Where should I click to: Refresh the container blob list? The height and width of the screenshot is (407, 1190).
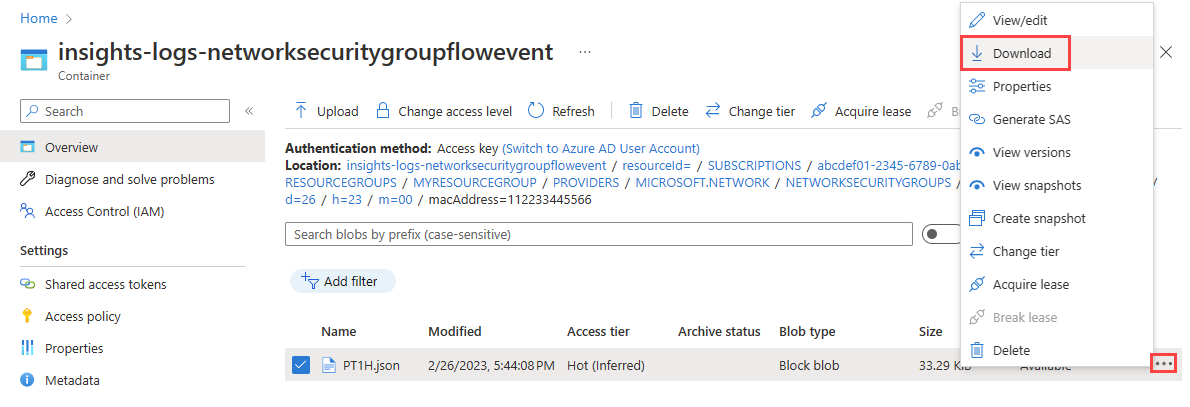click(x=536, y=111)
